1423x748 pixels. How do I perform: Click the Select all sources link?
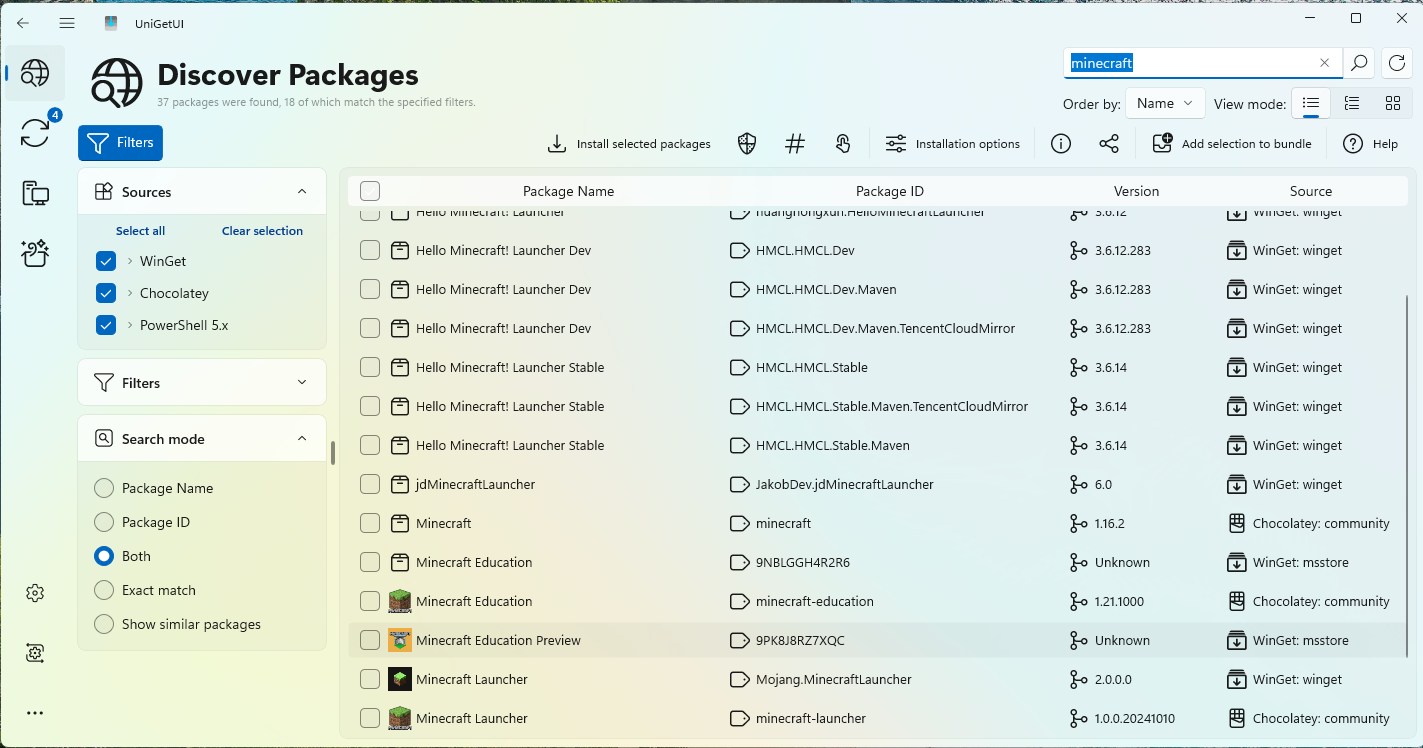[140, 231]
